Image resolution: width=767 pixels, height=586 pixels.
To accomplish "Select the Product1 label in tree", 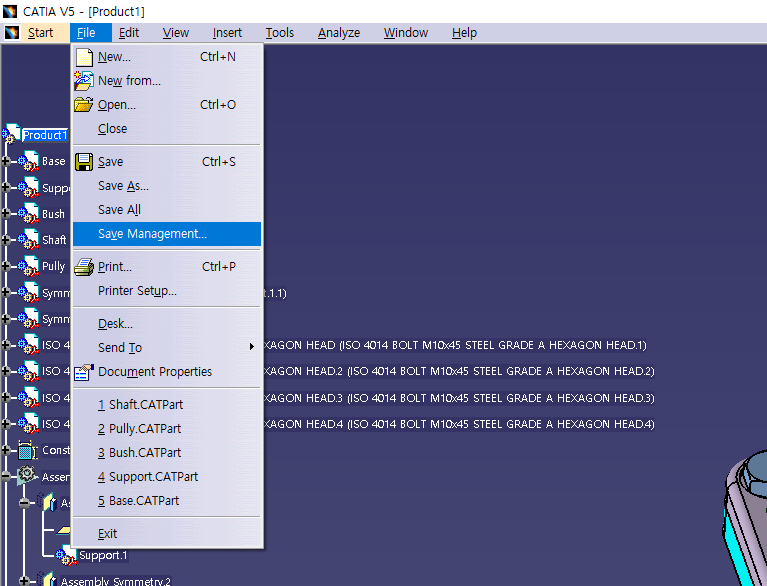I will tap(45, 135).
